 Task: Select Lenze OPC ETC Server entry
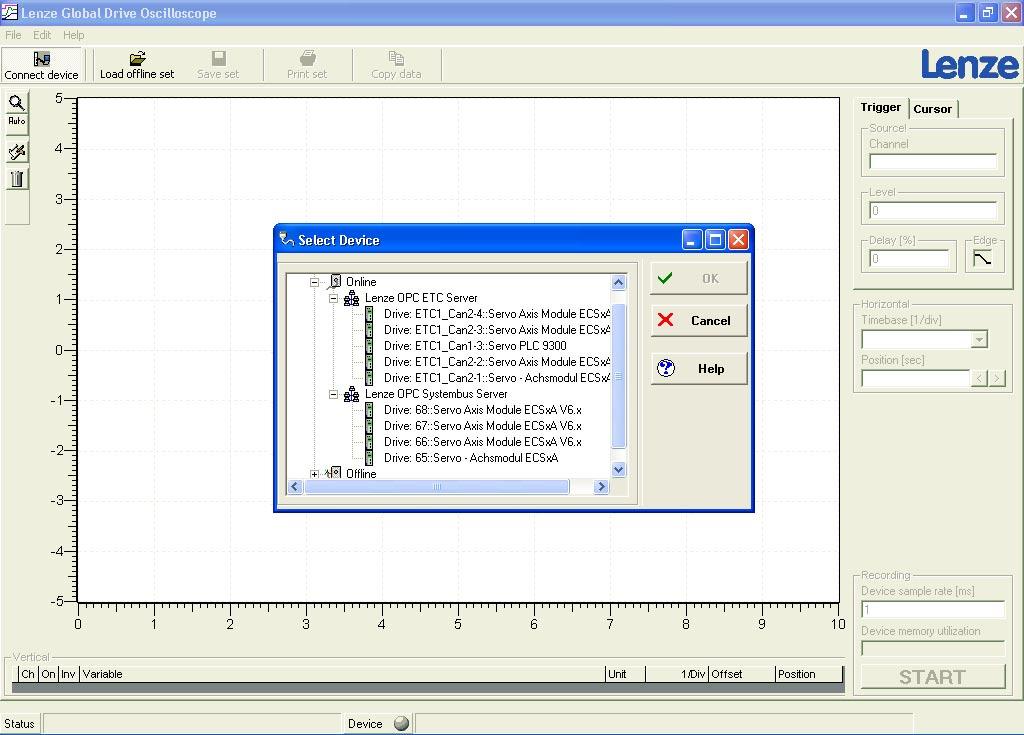[421, 298]
